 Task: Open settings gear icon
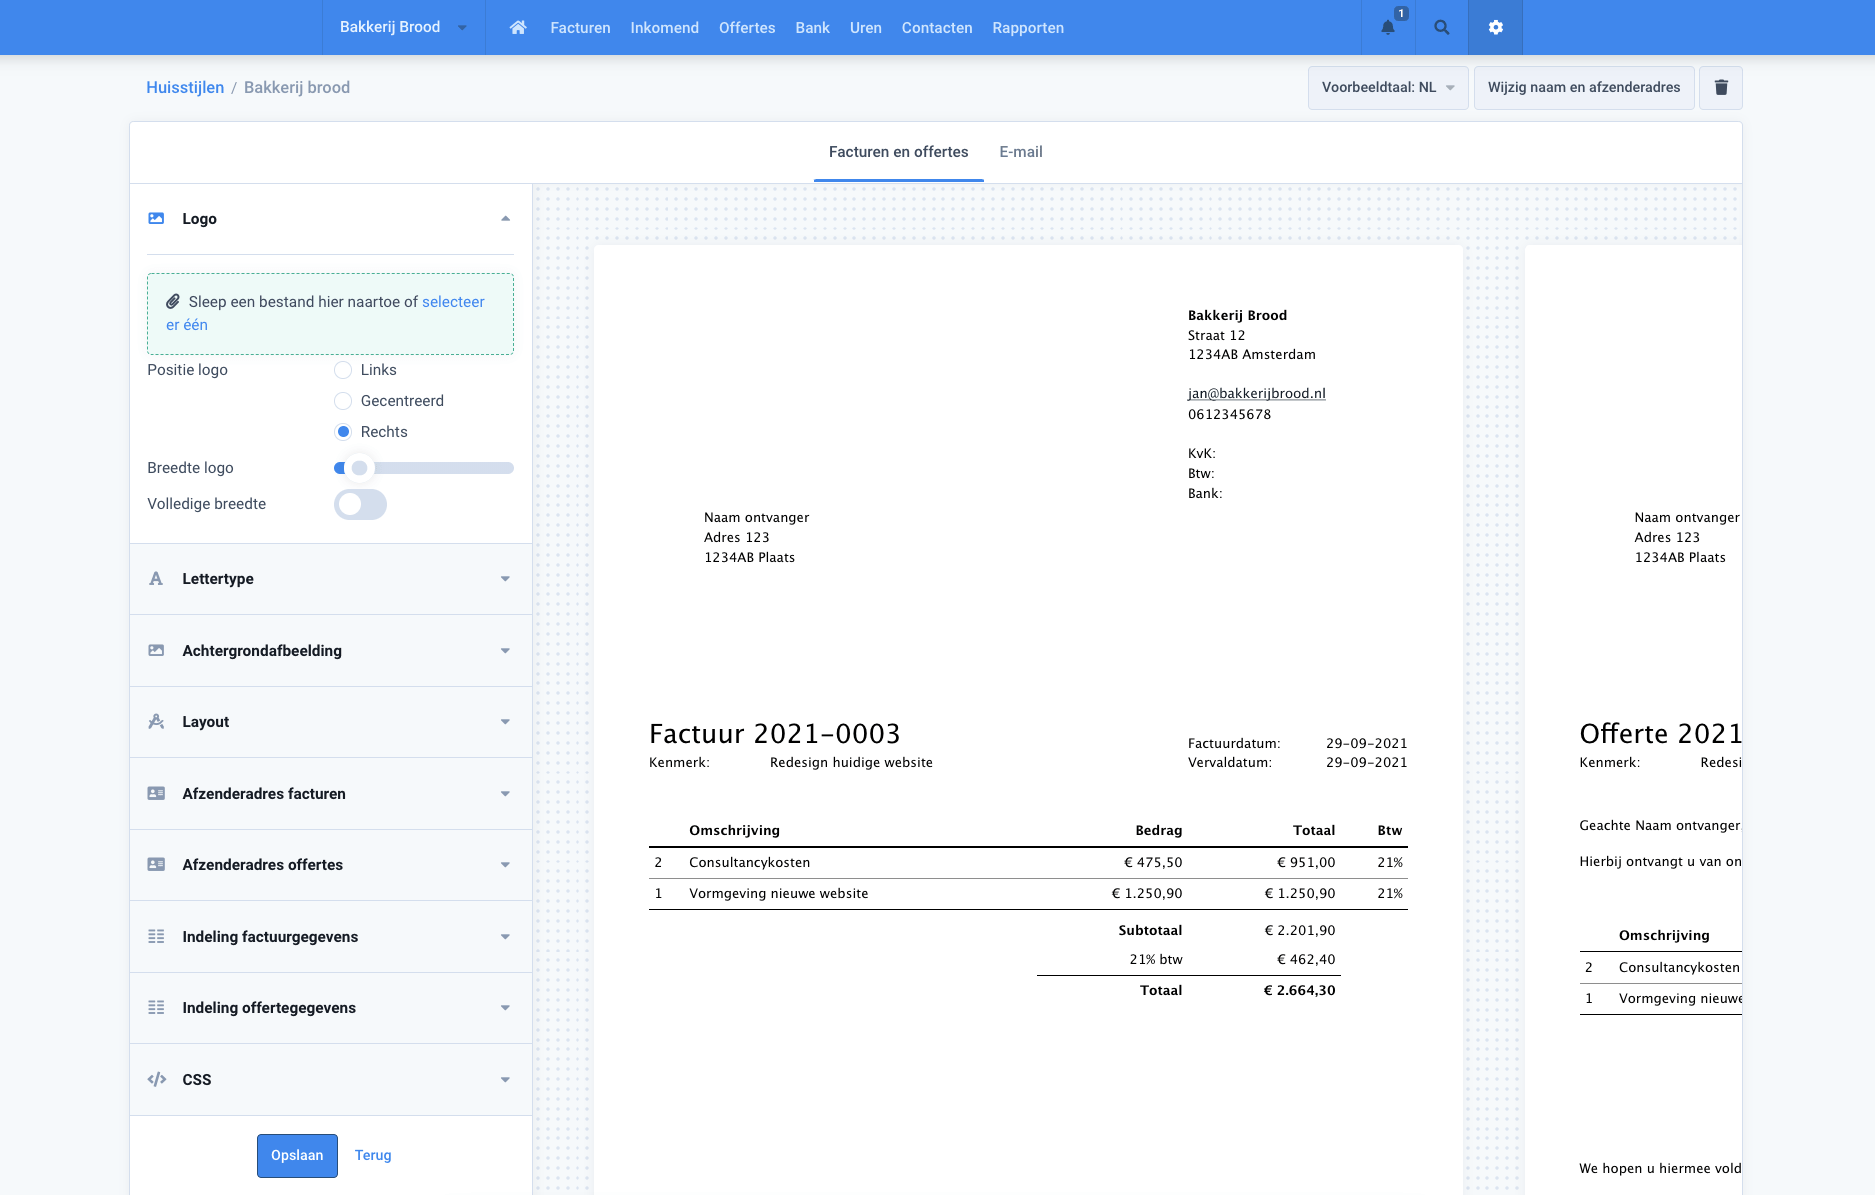pos(1495,28)
